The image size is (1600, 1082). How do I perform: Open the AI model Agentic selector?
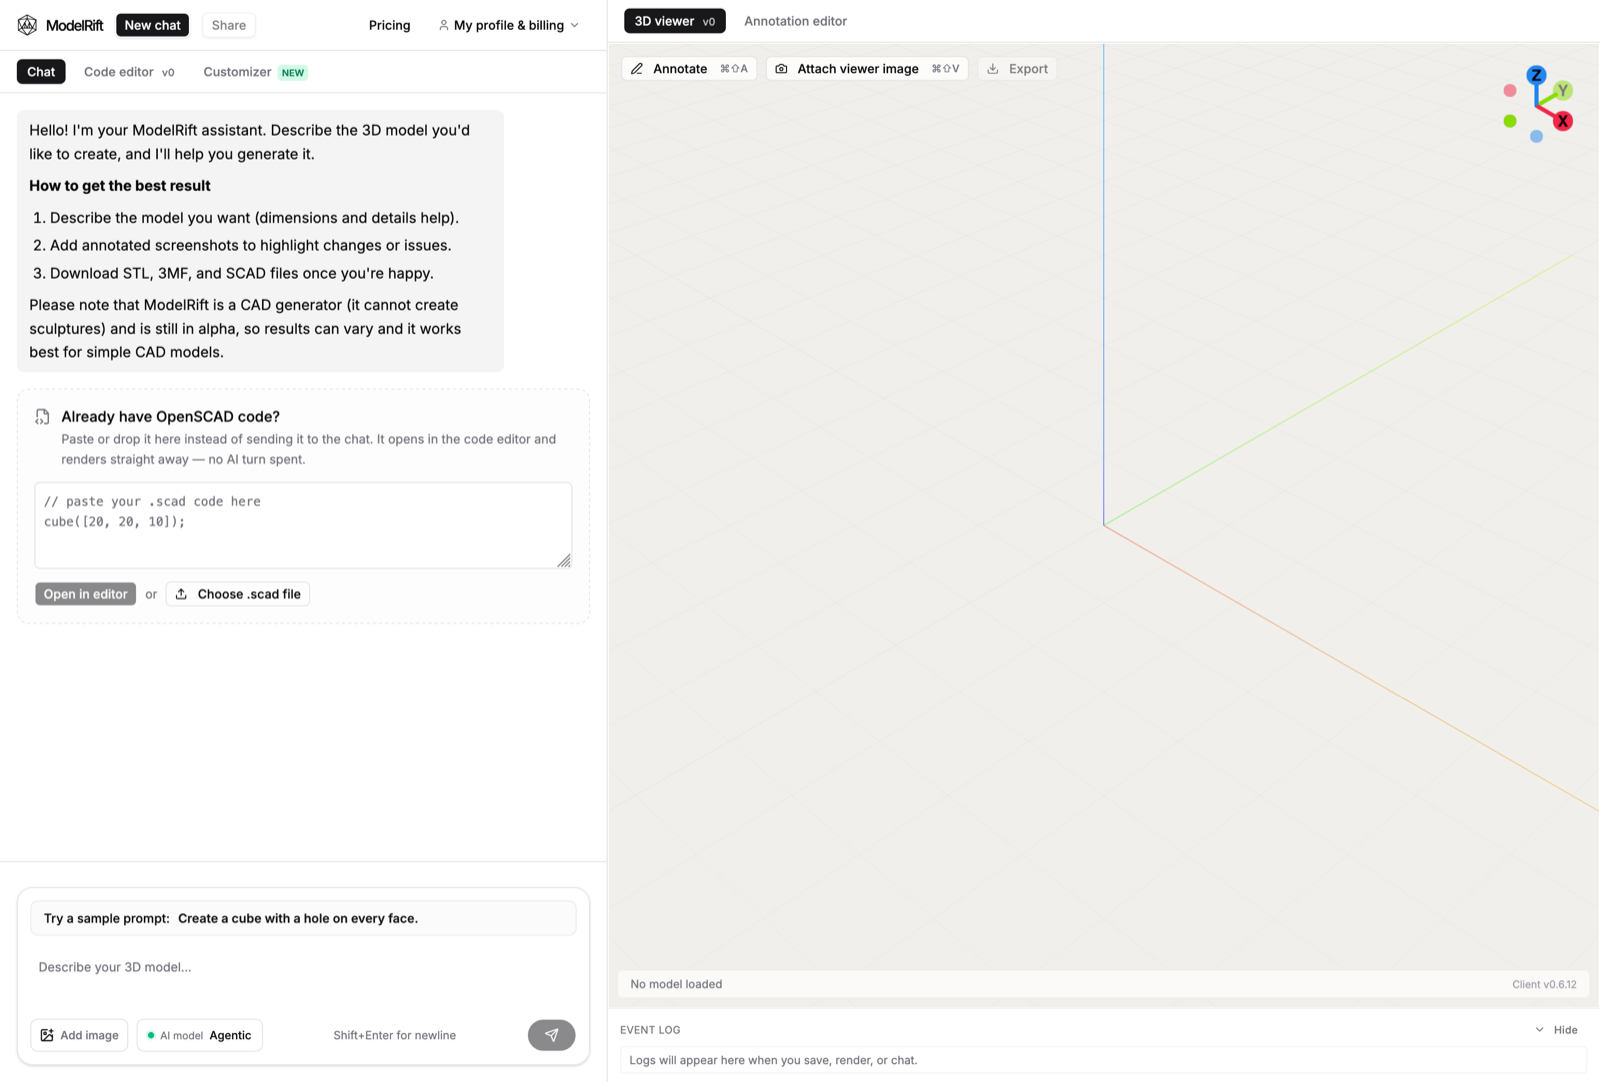point(200,1035)
